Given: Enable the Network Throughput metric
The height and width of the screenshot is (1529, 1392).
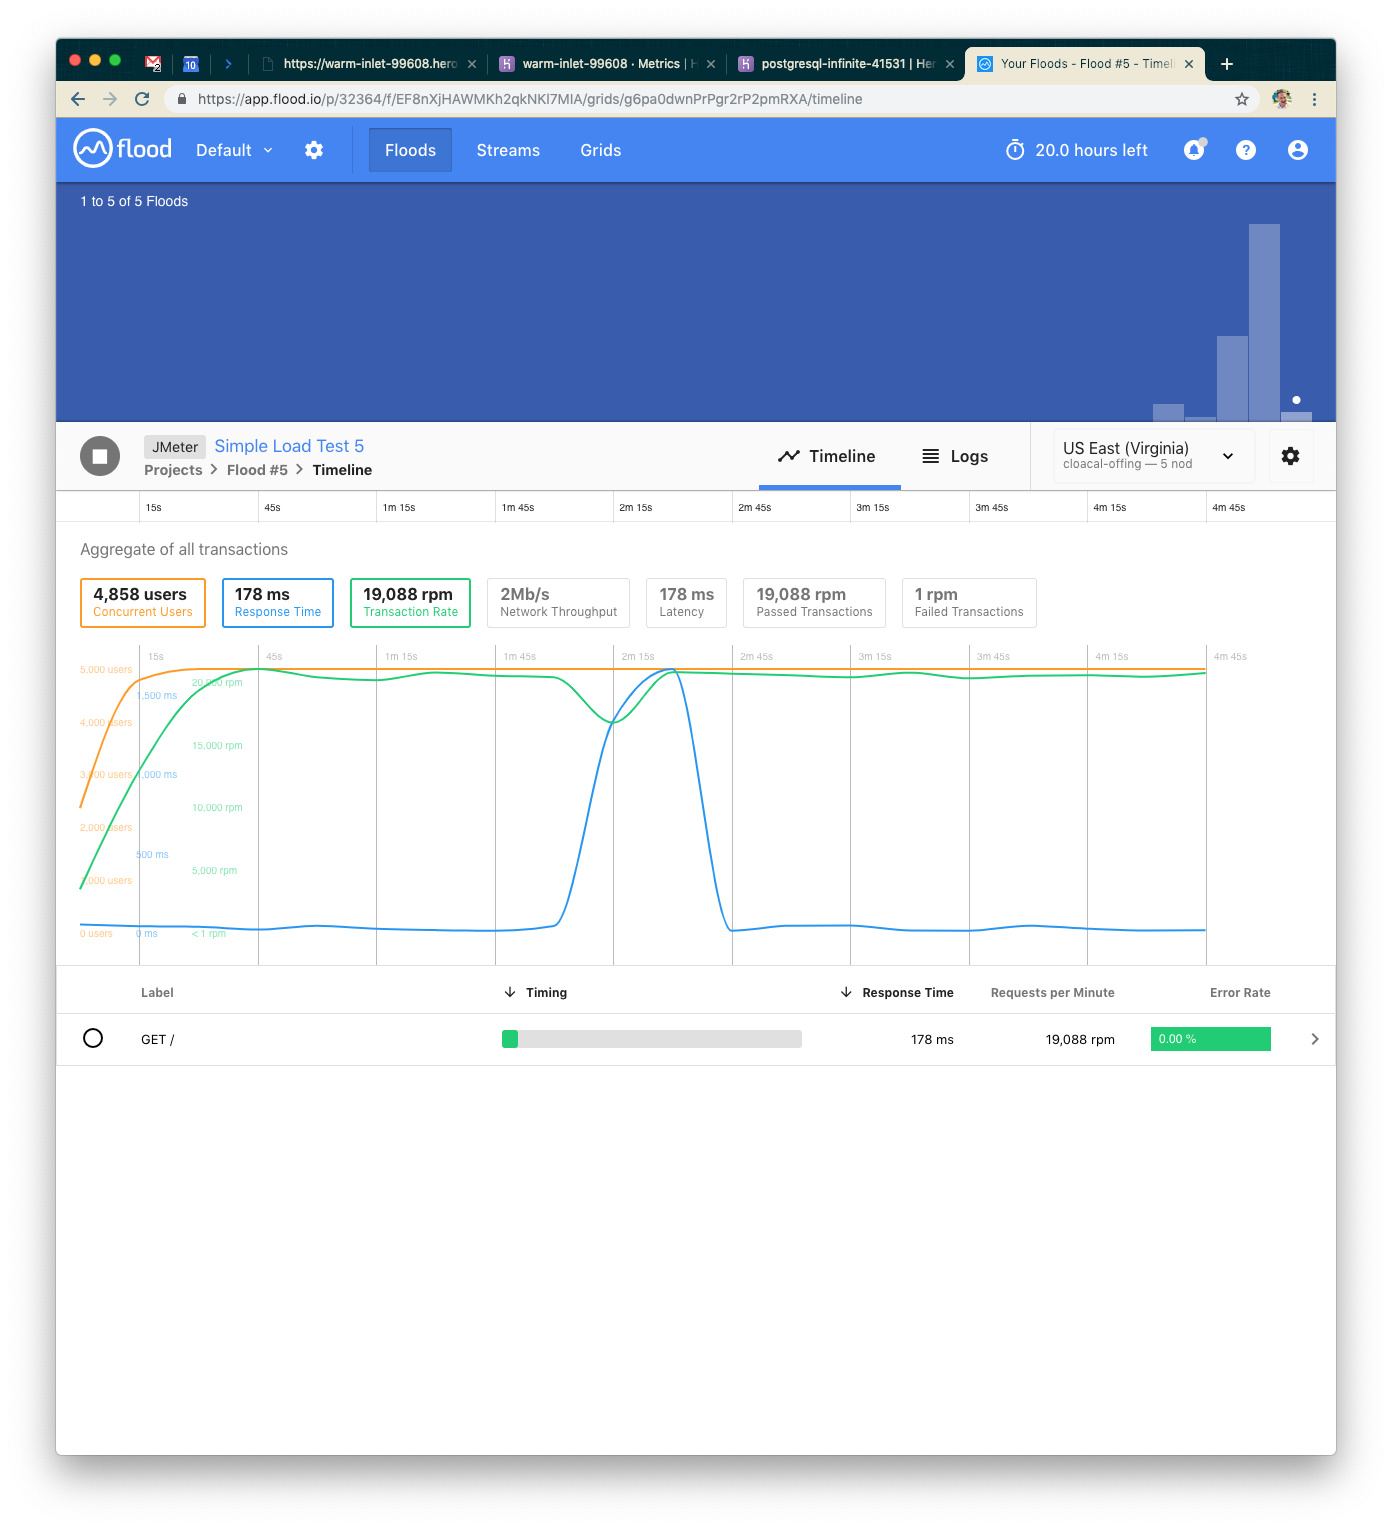Looking at the screenshot, I should pyautogui.click(x=558, y=603).
